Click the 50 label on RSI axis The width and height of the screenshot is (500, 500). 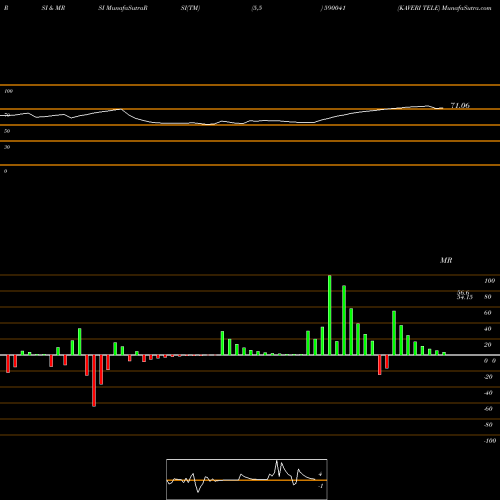[7, 131]
